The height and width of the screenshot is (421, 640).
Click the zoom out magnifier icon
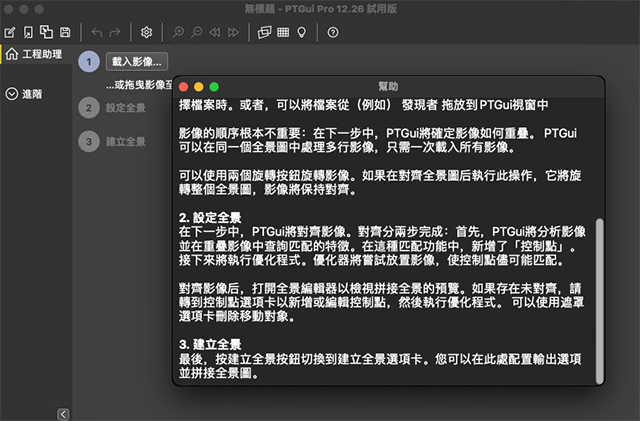point(197,32)
